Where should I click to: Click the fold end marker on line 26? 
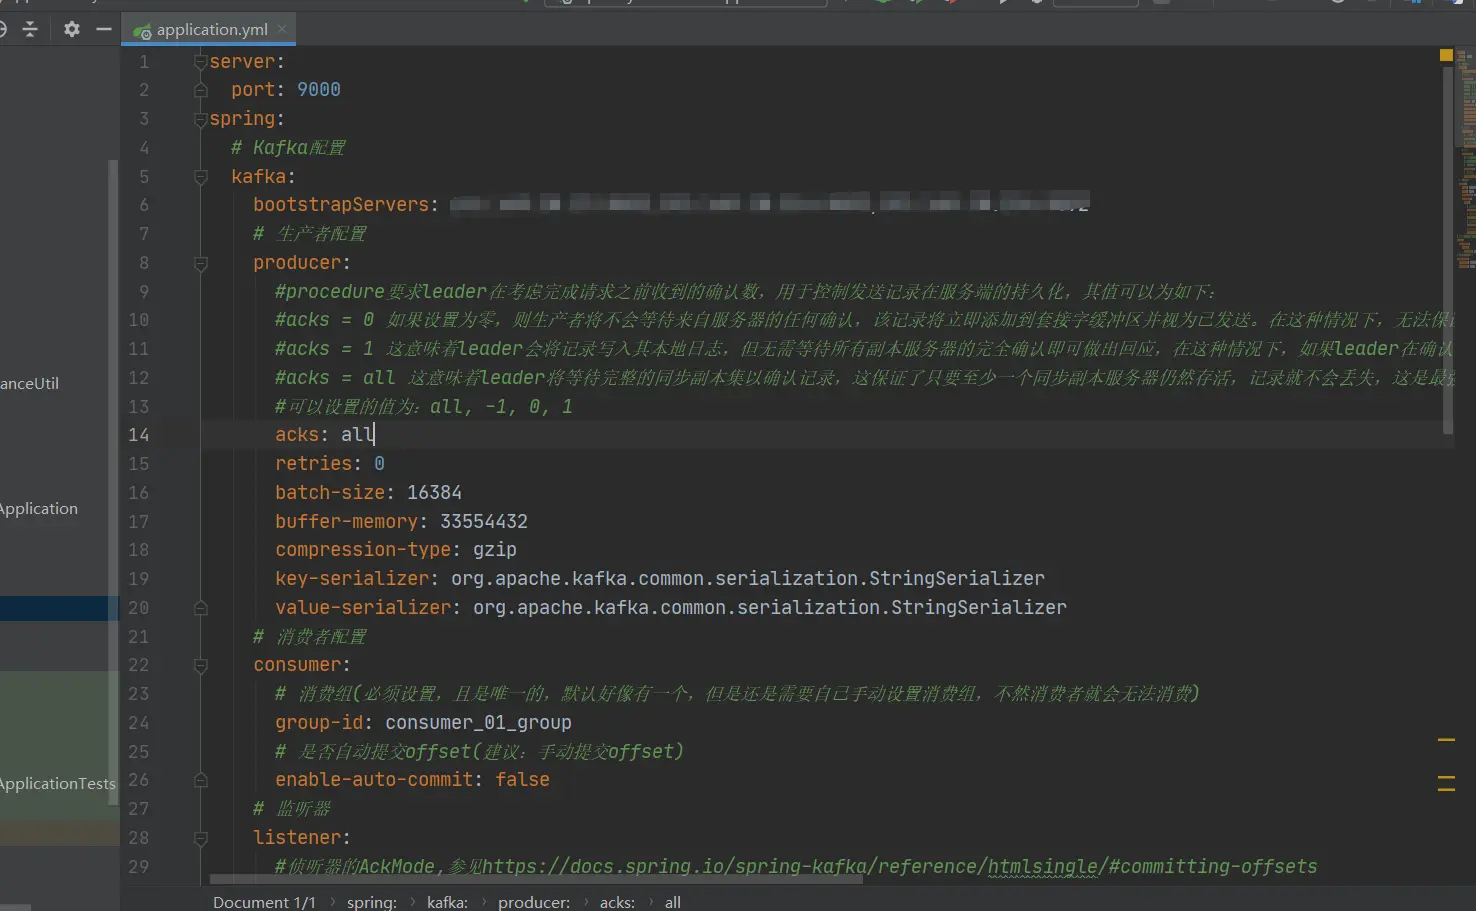click(200, 780)
